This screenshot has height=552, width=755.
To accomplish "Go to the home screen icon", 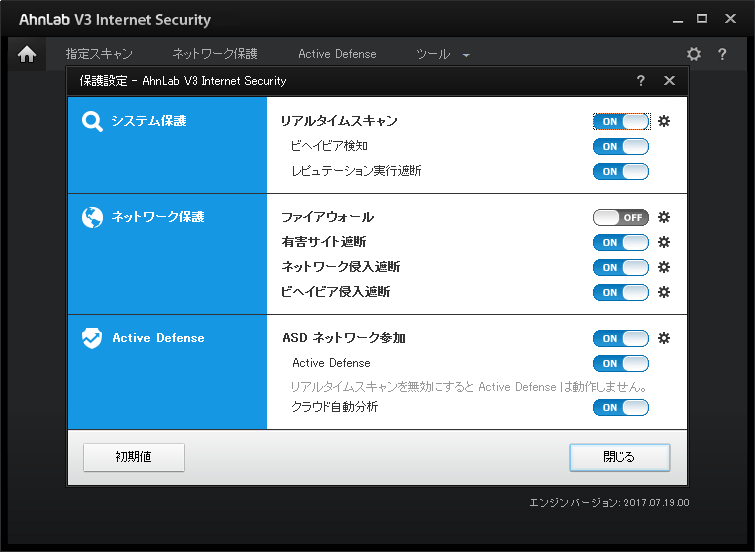I will [27, 54].
